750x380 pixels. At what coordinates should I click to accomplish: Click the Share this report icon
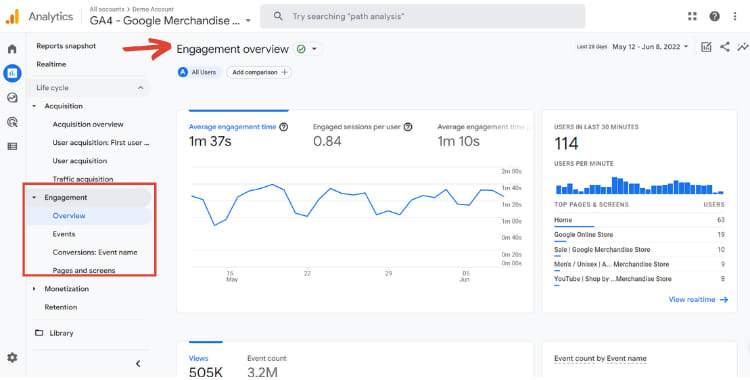(x=725, y=47)
